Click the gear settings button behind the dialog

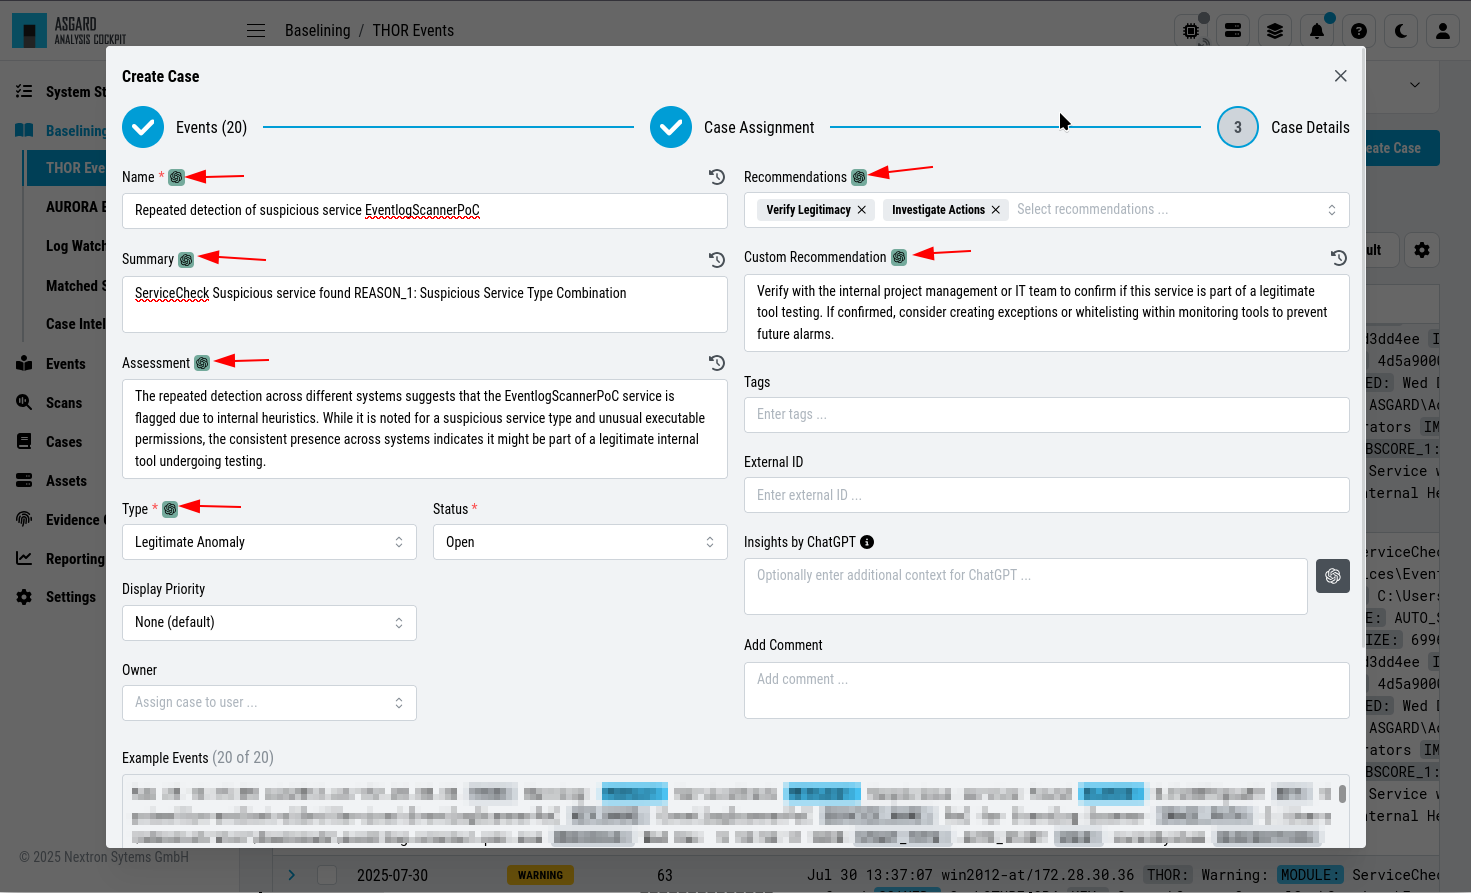click(x=1422, y=250)
